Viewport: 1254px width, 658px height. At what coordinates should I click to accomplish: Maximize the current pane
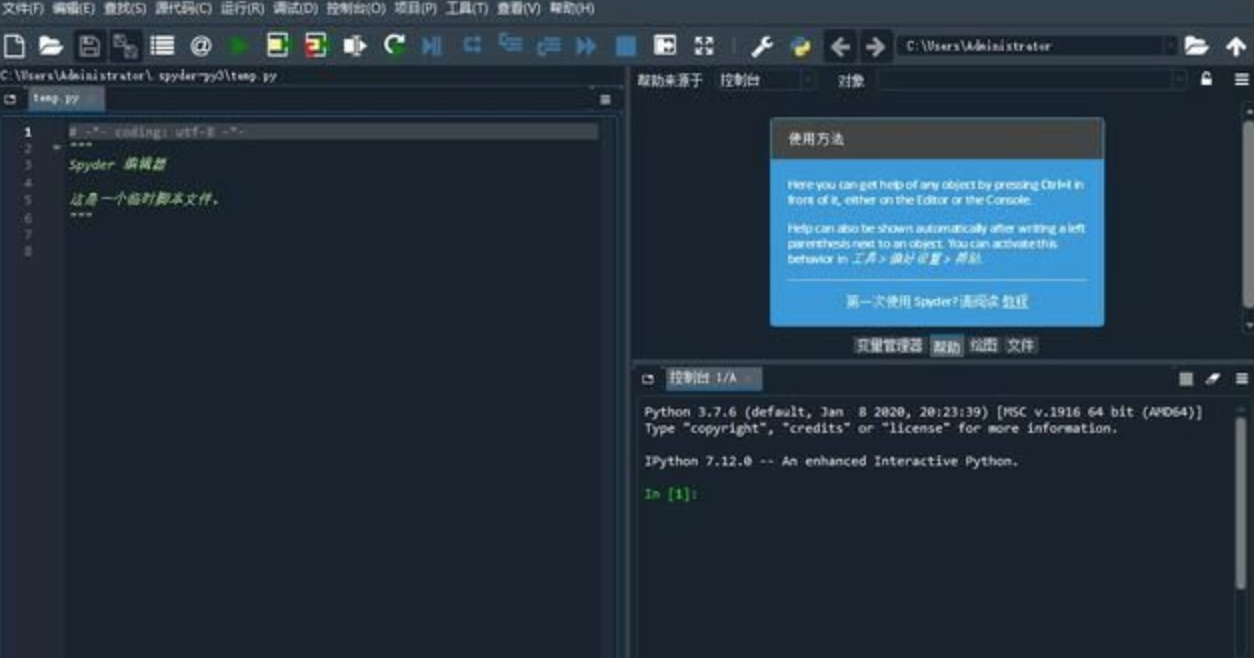pyautogui.click(x=665, y=45)
